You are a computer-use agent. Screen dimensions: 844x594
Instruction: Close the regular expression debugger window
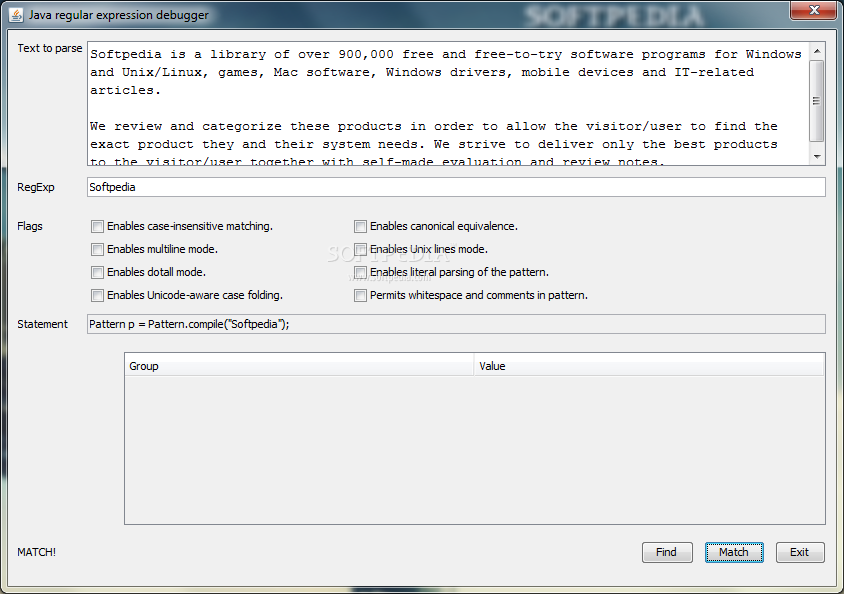click(x=814, y=10)
